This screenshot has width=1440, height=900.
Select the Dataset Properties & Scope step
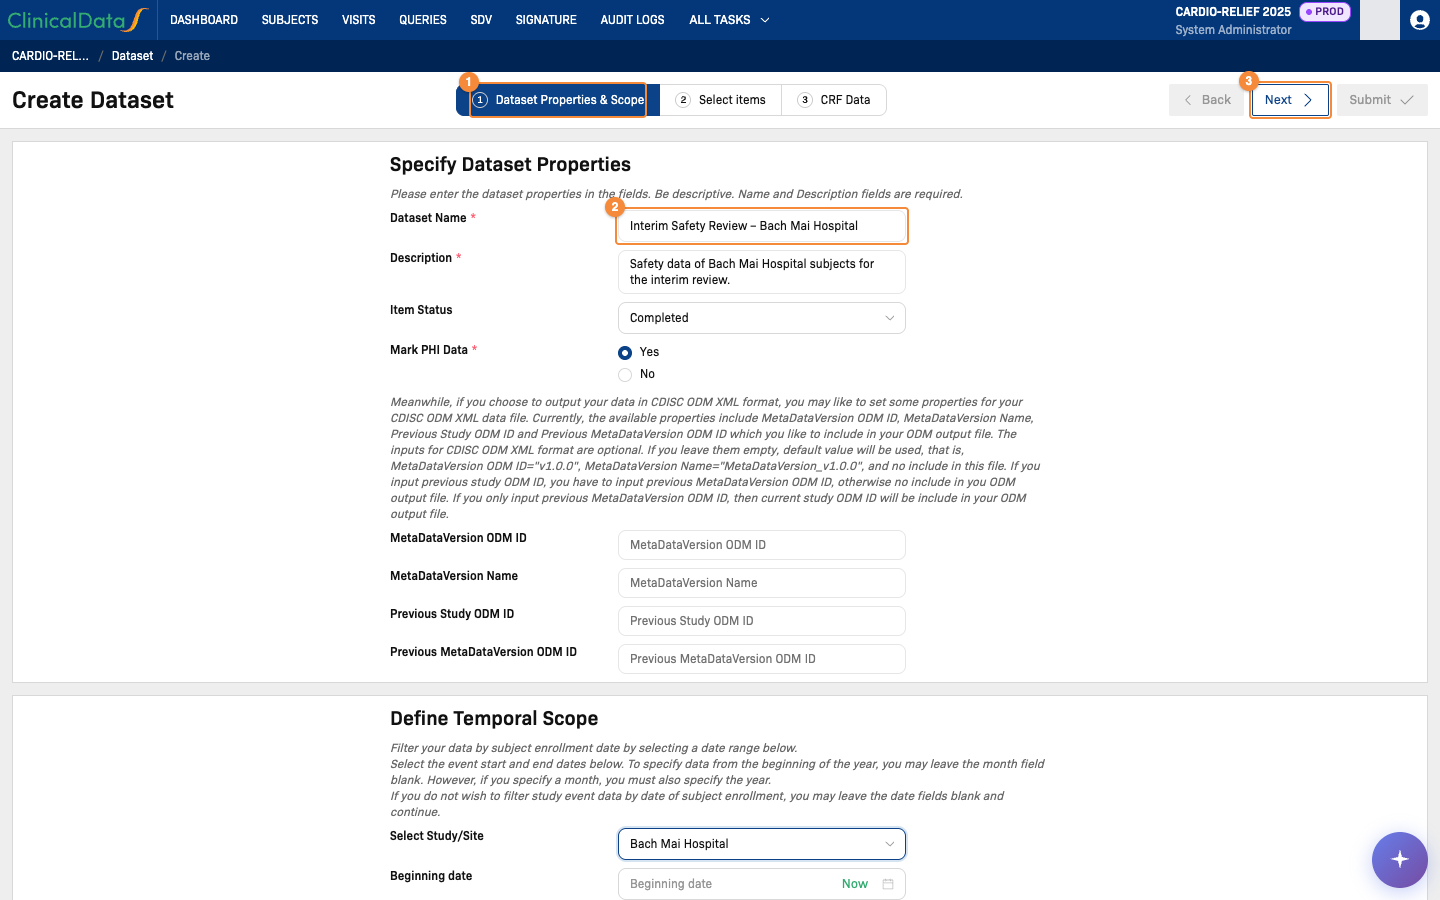pyautogui.click(x=558, y=100)
